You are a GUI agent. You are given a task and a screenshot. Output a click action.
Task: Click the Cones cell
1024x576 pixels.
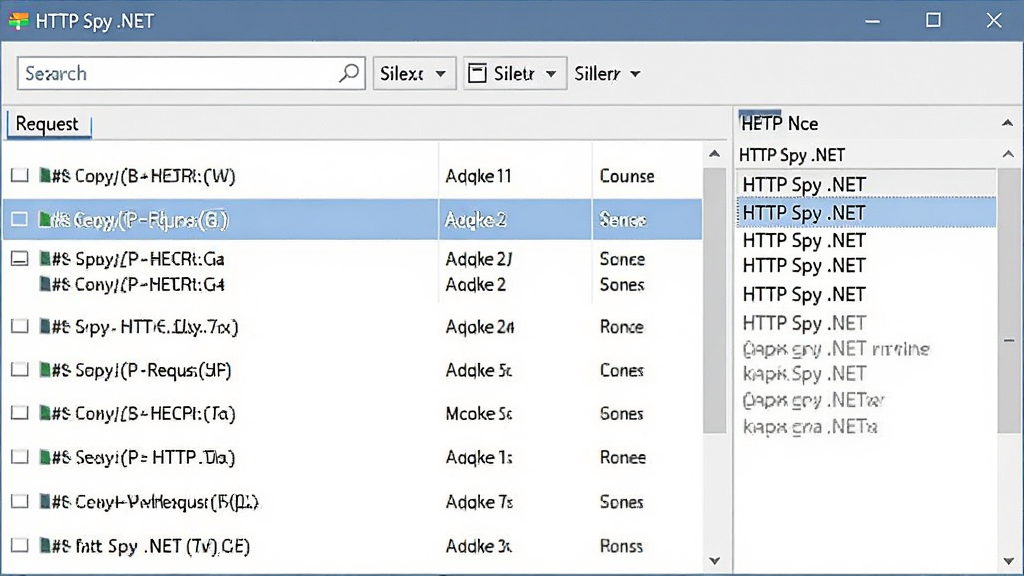point(622,370)
